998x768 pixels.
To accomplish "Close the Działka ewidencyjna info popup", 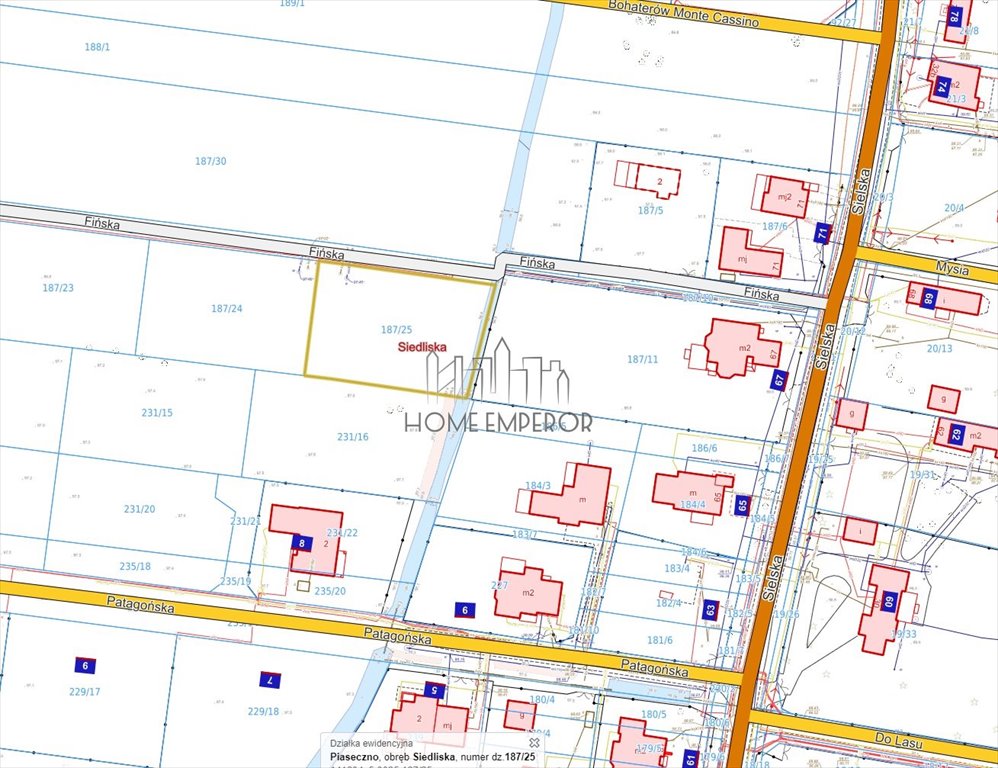I will pos(535,743).
